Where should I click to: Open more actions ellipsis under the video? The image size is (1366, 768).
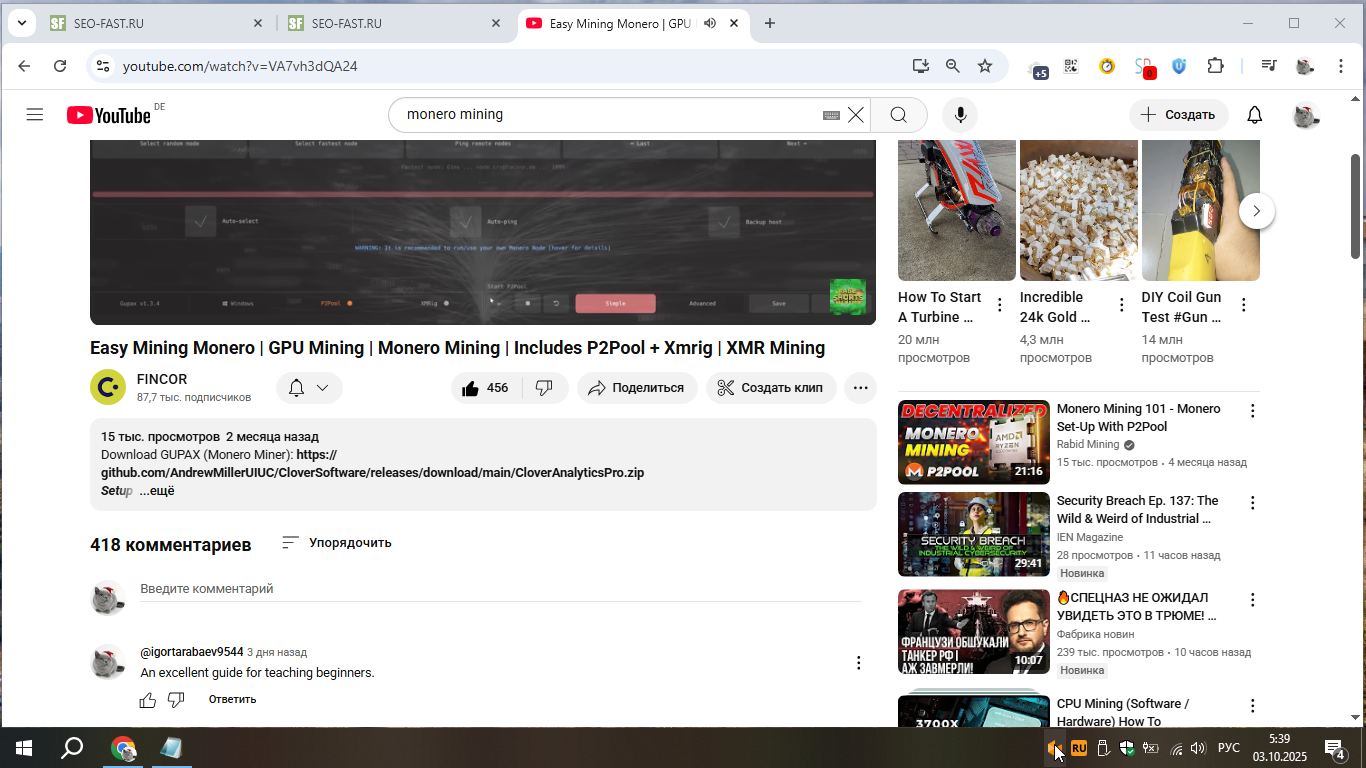[x=861, y=388]
